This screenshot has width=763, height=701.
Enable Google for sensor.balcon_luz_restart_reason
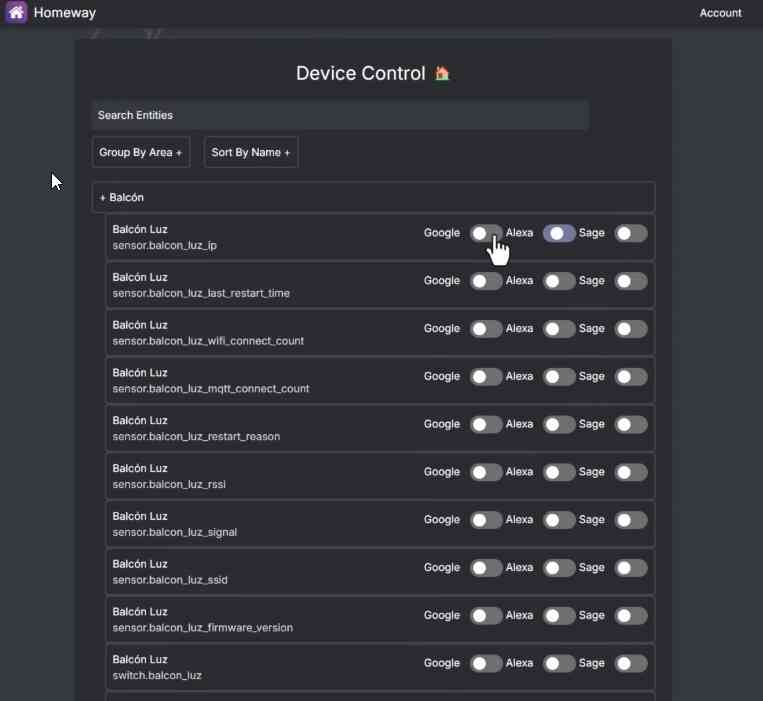tap(486, 424)
